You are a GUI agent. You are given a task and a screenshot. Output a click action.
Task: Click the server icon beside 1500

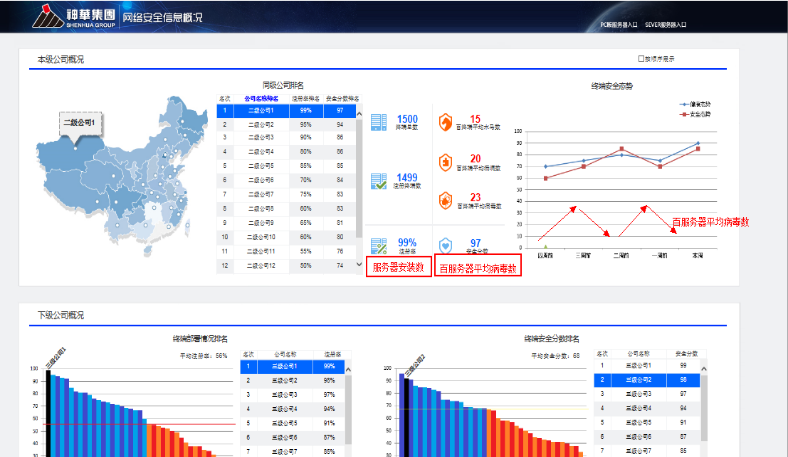click(x=379, y=122)
